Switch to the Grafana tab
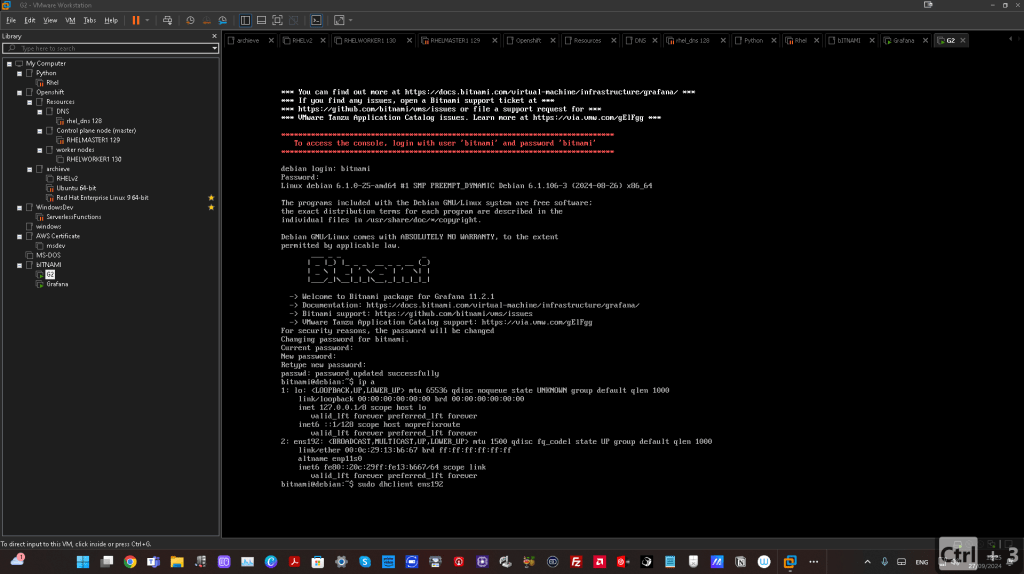 pos(903,40)
